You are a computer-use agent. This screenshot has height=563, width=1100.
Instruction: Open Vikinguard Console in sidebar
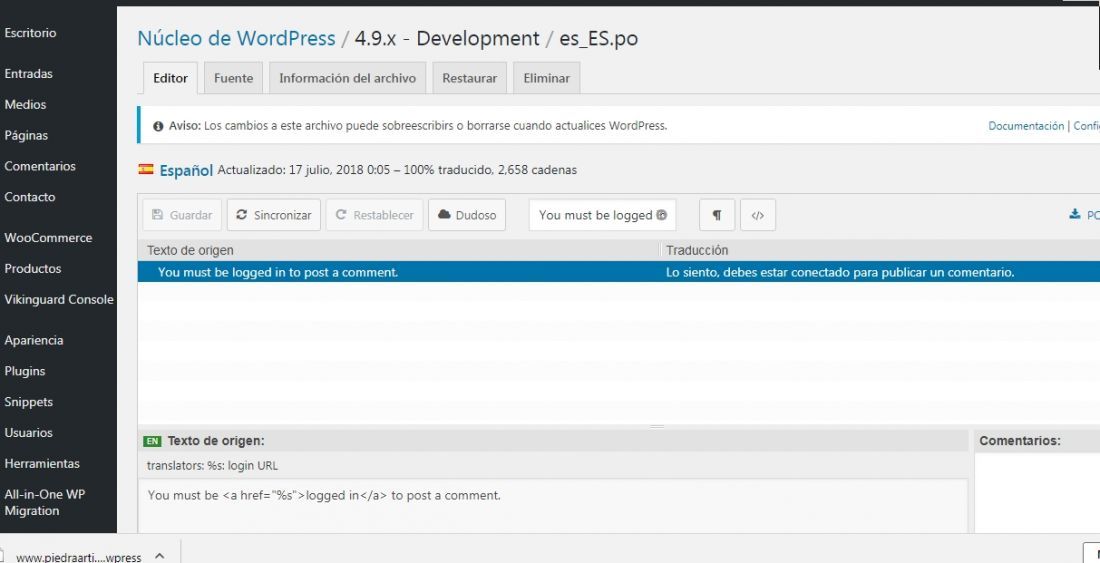tap(59, 299)
